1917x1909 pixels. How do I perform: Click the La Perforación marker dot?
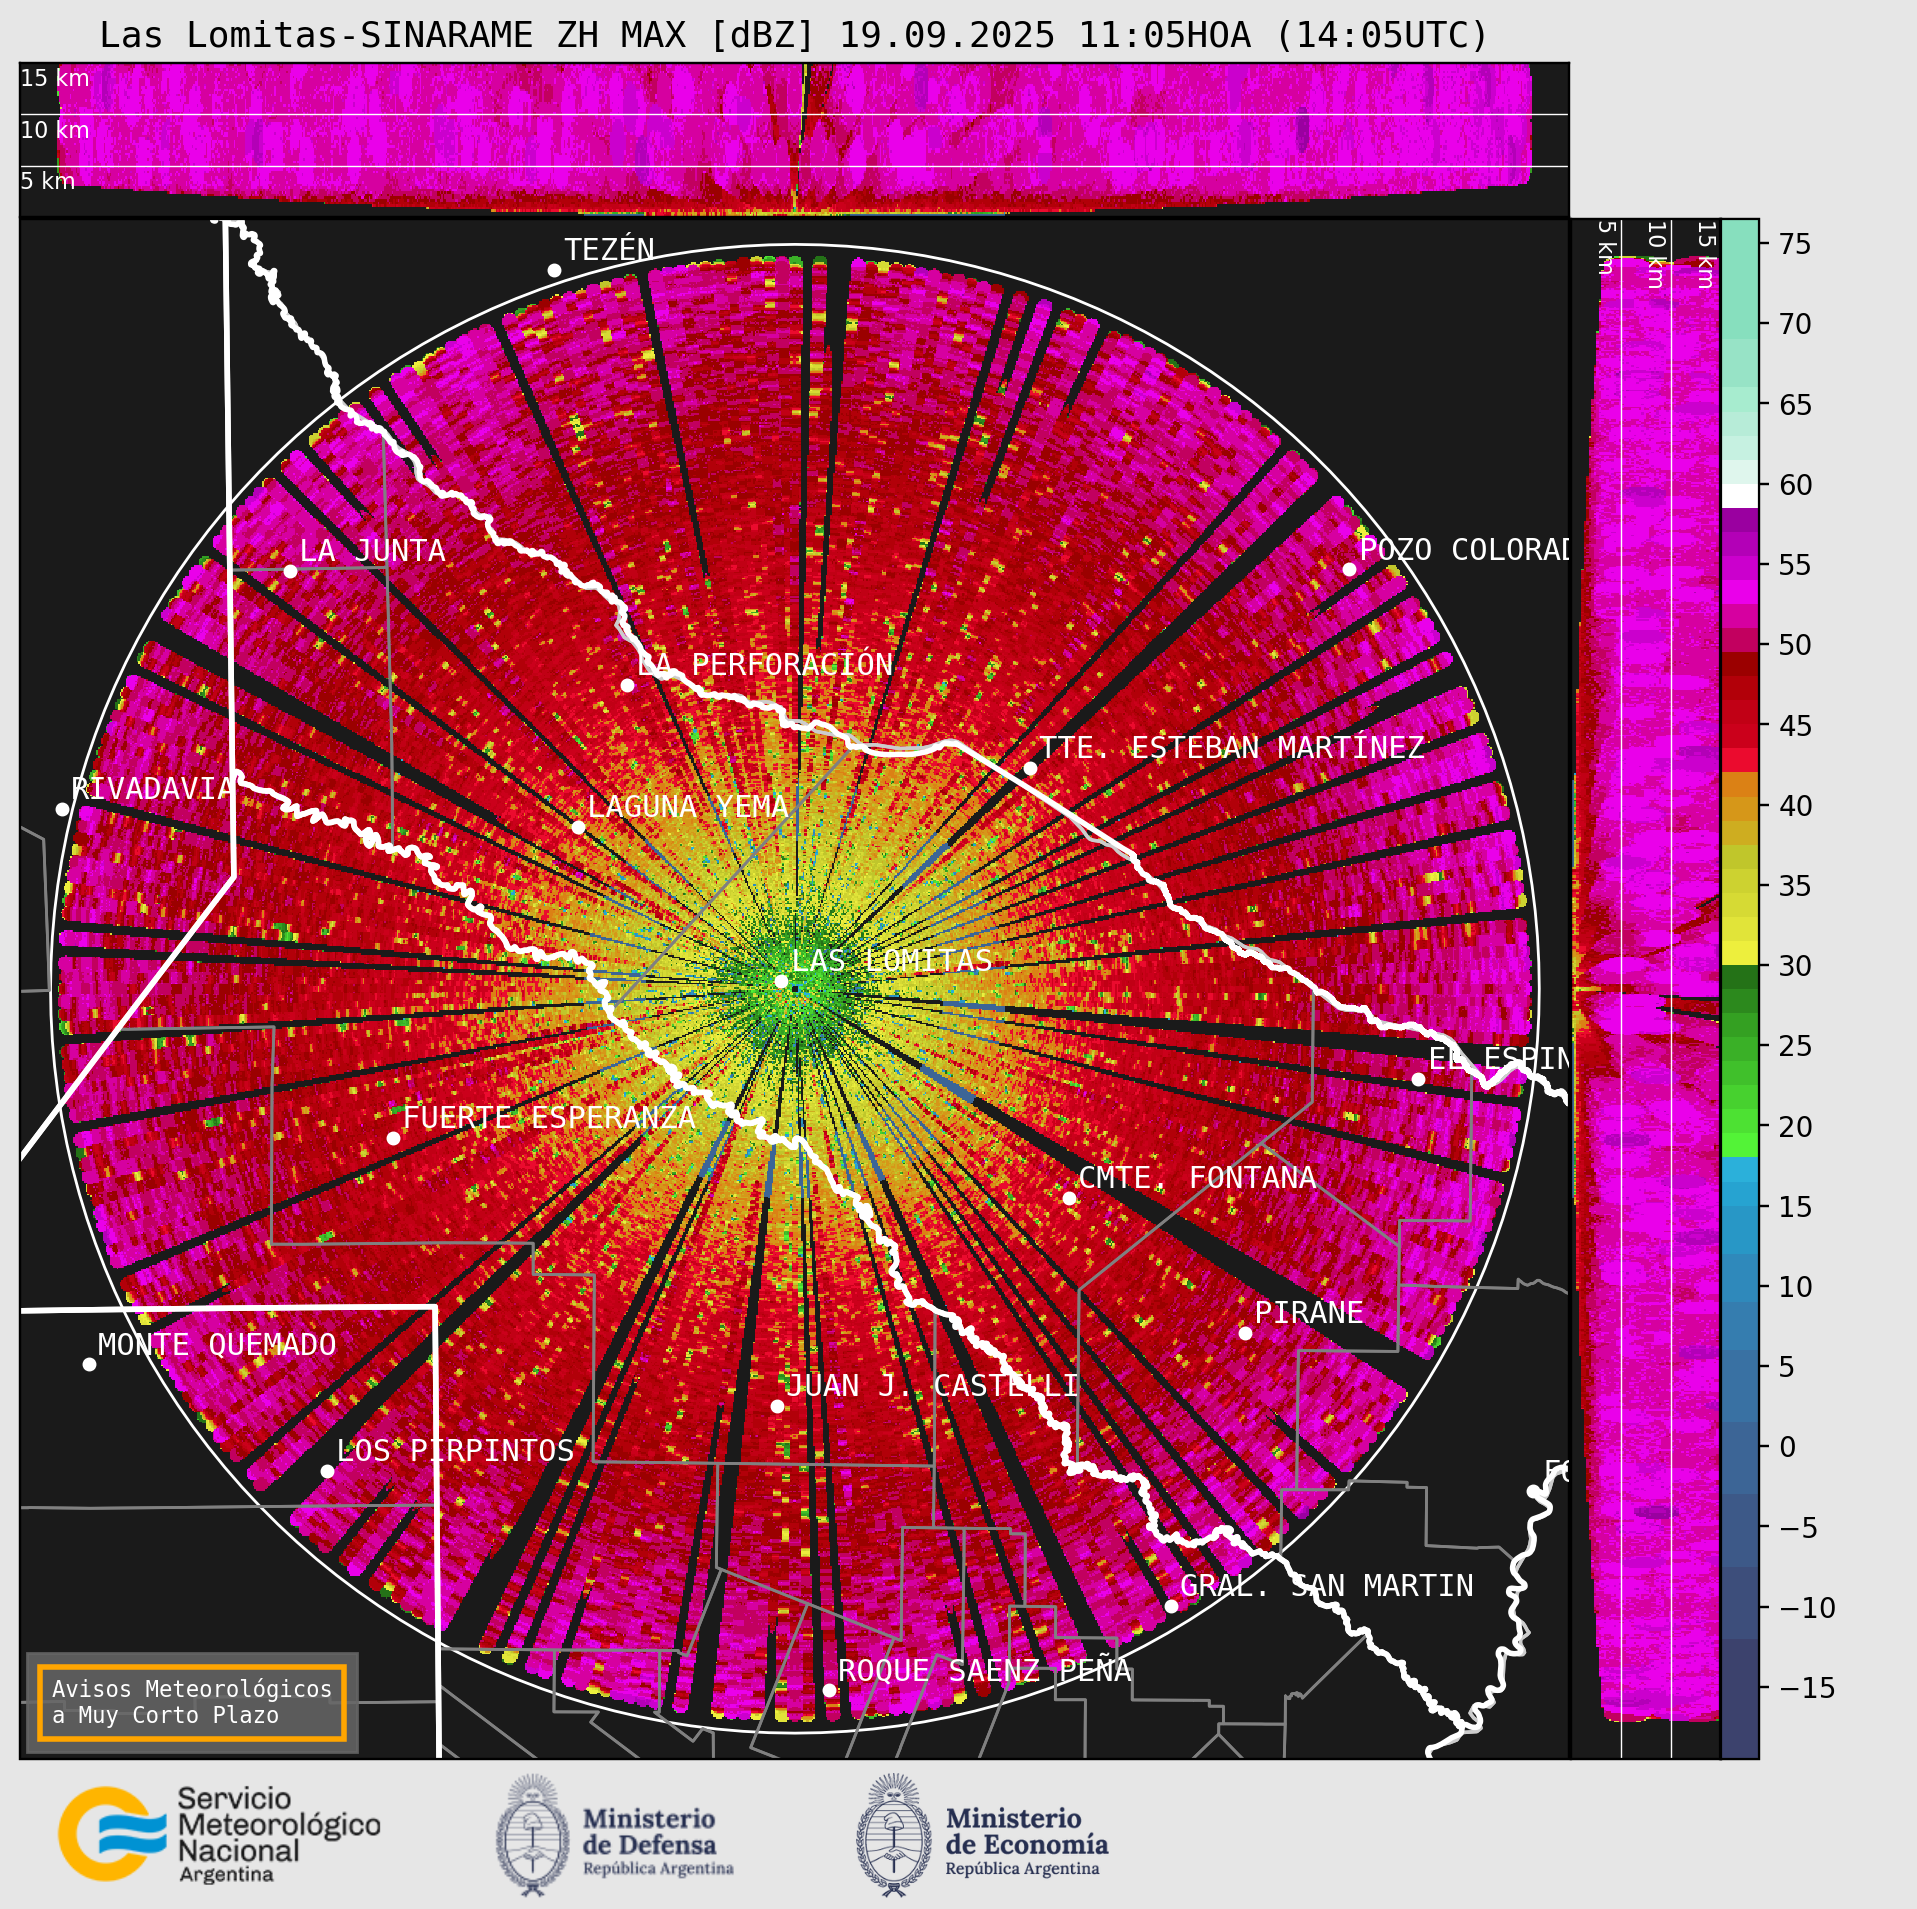627,685
